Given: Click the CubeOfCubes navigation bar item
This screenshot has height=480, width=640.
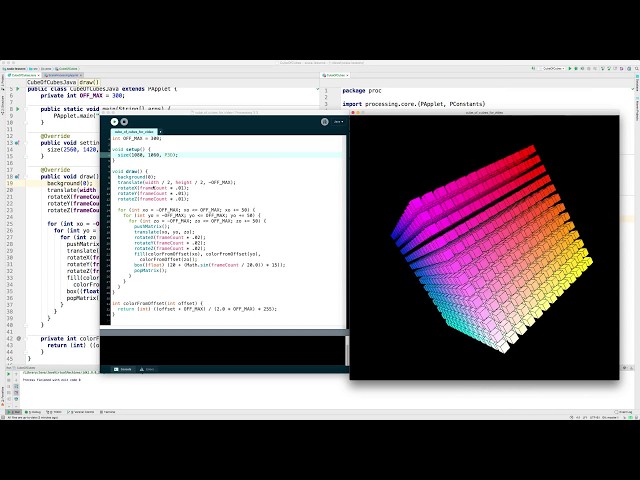Looking at the screenshot, I should pyautogui.click(x=67, y=69).
